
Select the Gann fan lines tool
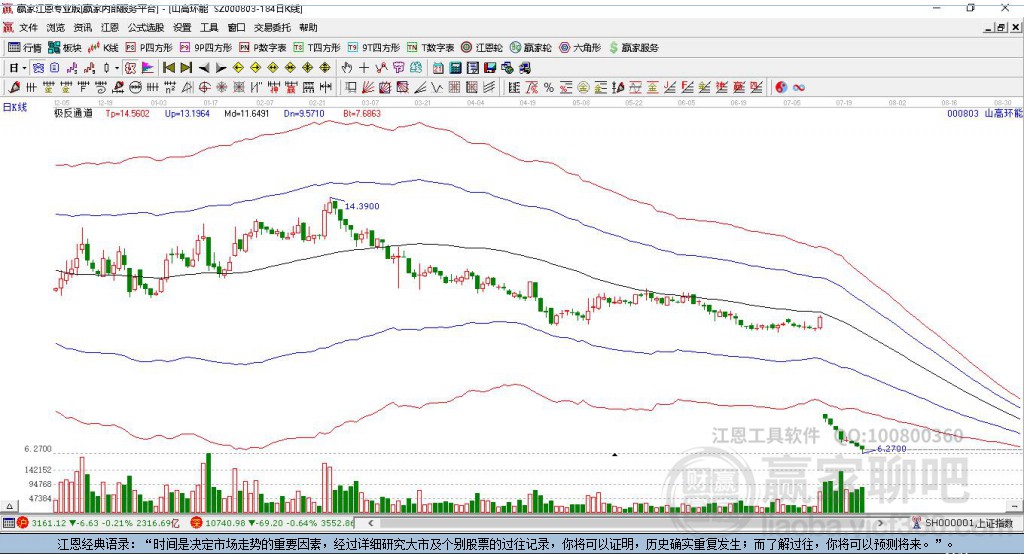click(x=368, y=87)
